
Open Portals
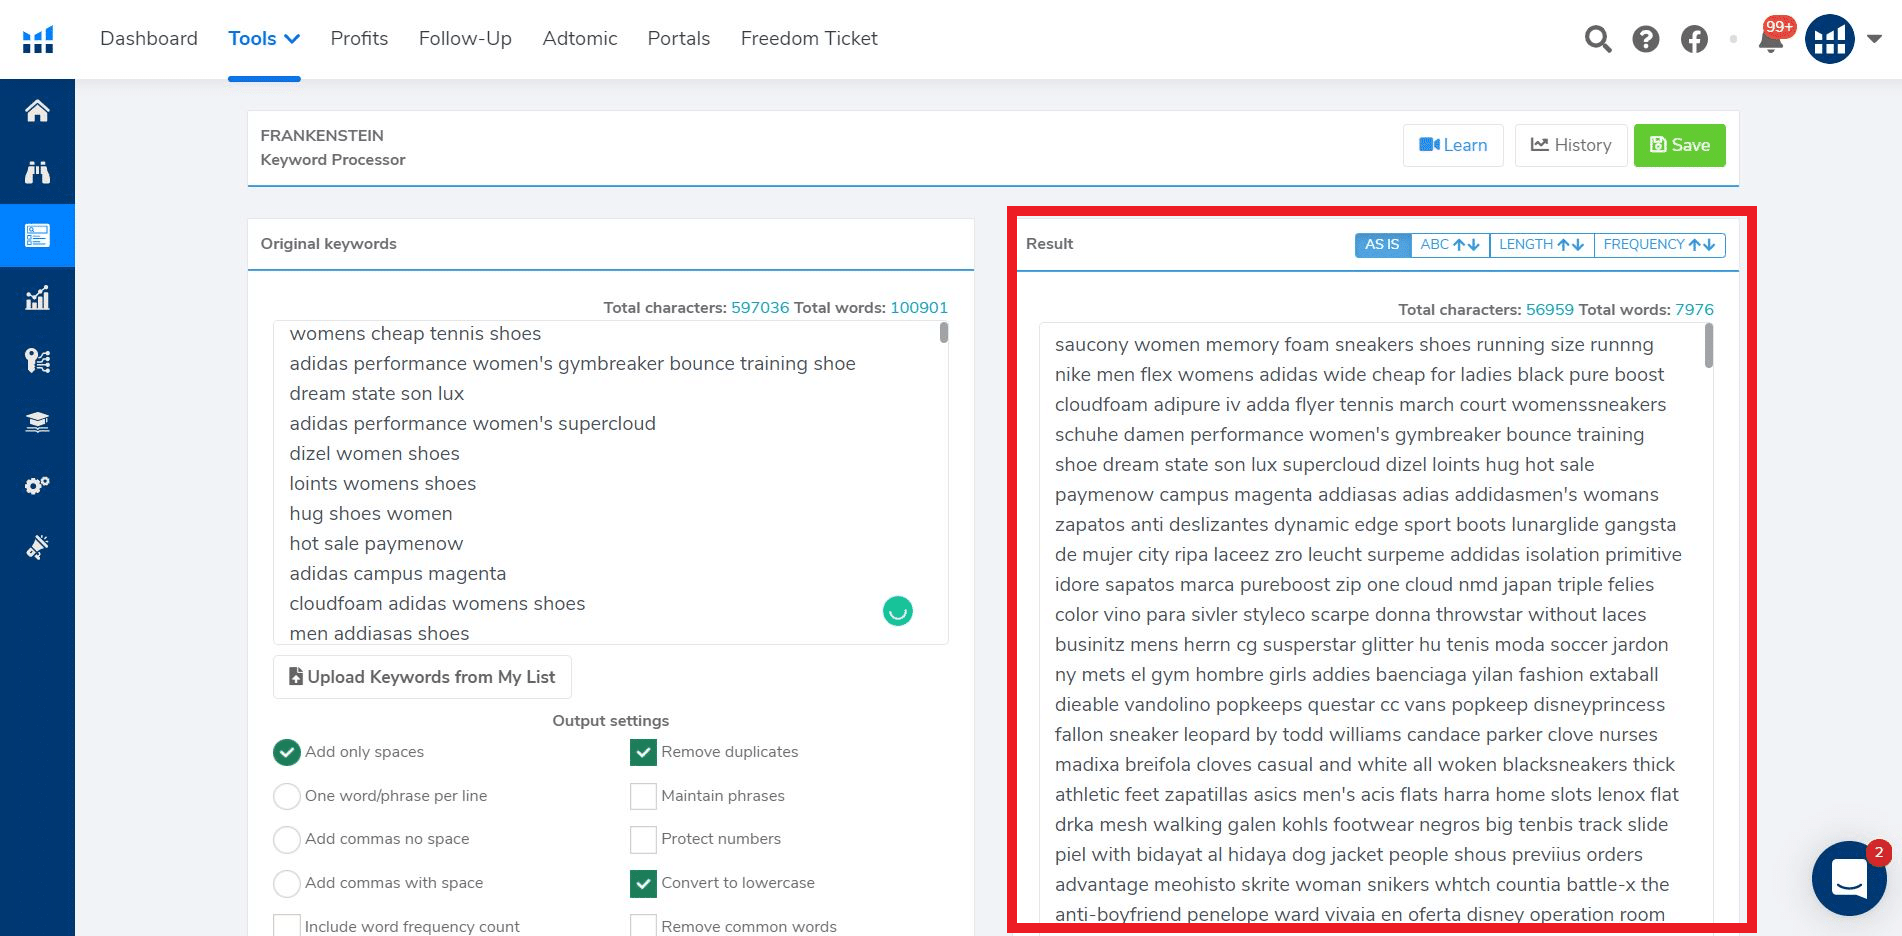679,38
